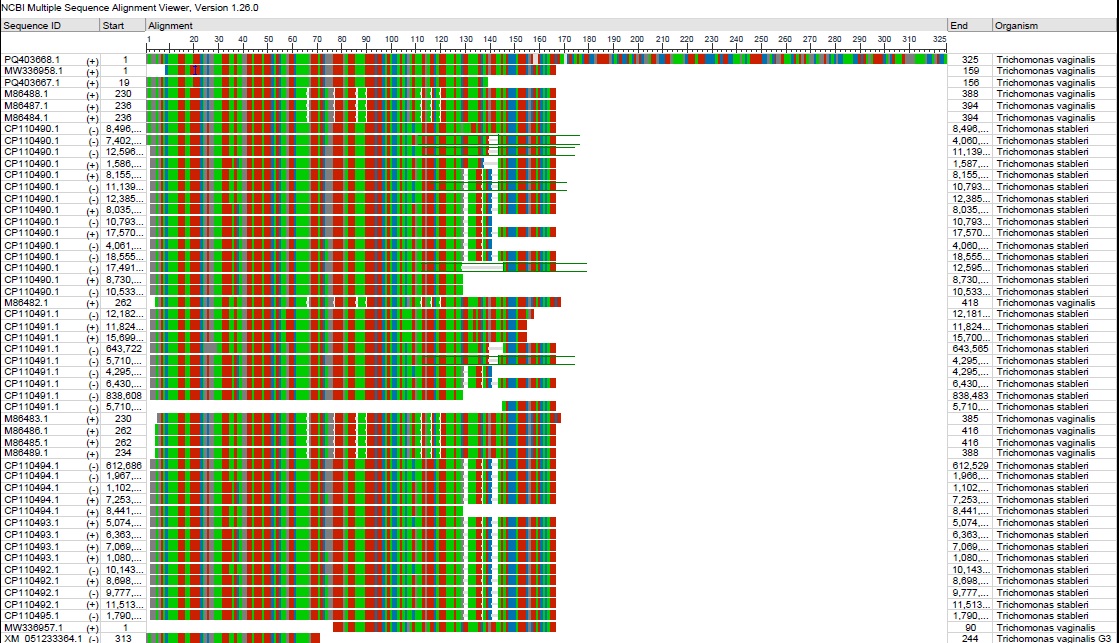Screen dimensions: 1119x643
Task: Select the M86482.1 sequence row label
Action: [26, 302]
